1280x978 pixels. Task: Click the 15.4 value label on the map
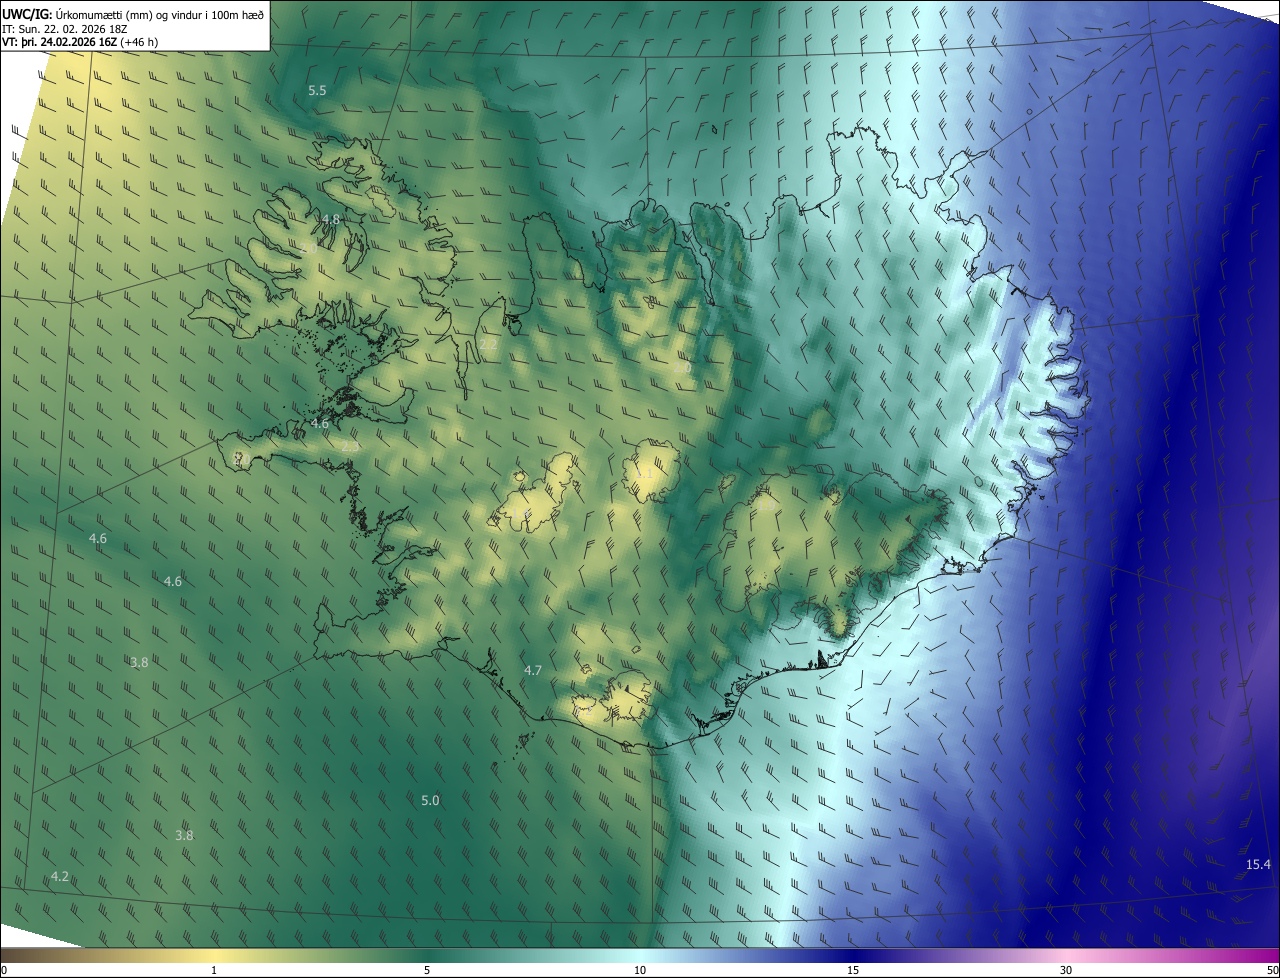click(1258, 865)
